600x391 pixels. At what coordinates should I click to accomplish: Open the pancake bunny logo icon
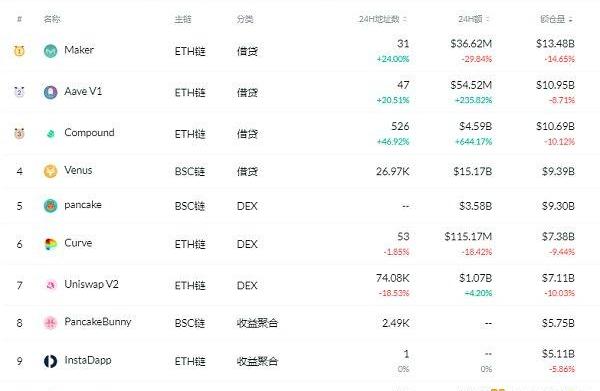point(51,206)
